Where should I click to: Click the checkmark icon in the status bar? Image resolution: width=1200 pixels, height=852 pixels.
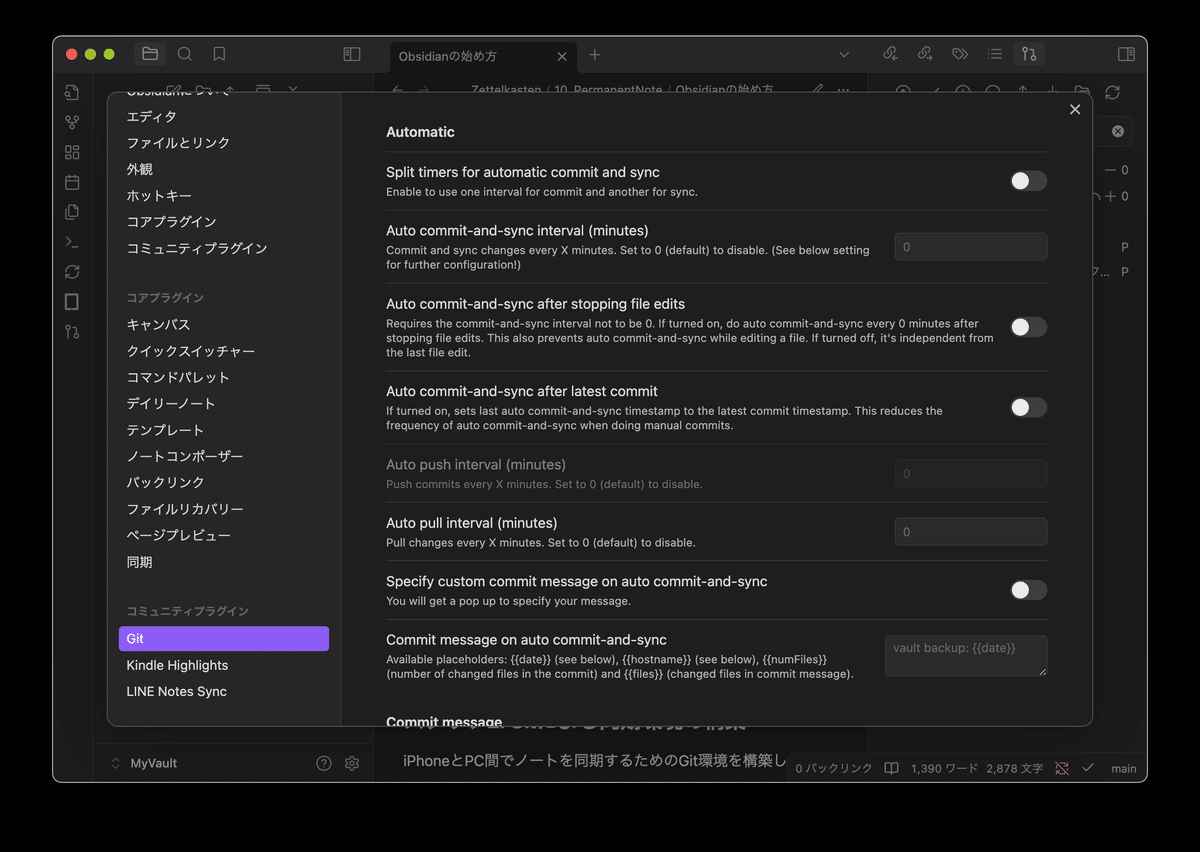tap(1088, 768)
